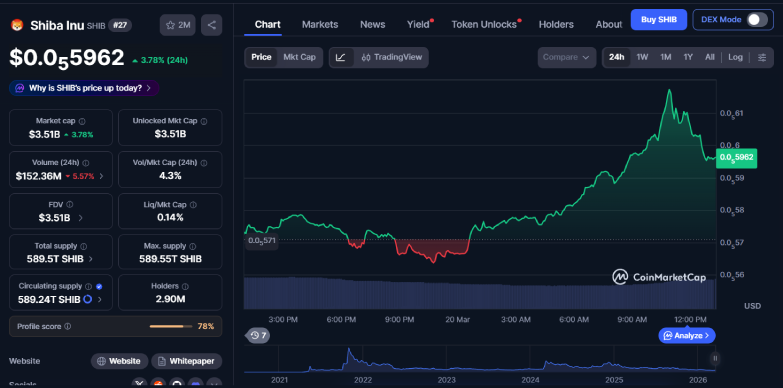Screen dimensions: 783x388
Task: Open the About tab
Action: 609,24
